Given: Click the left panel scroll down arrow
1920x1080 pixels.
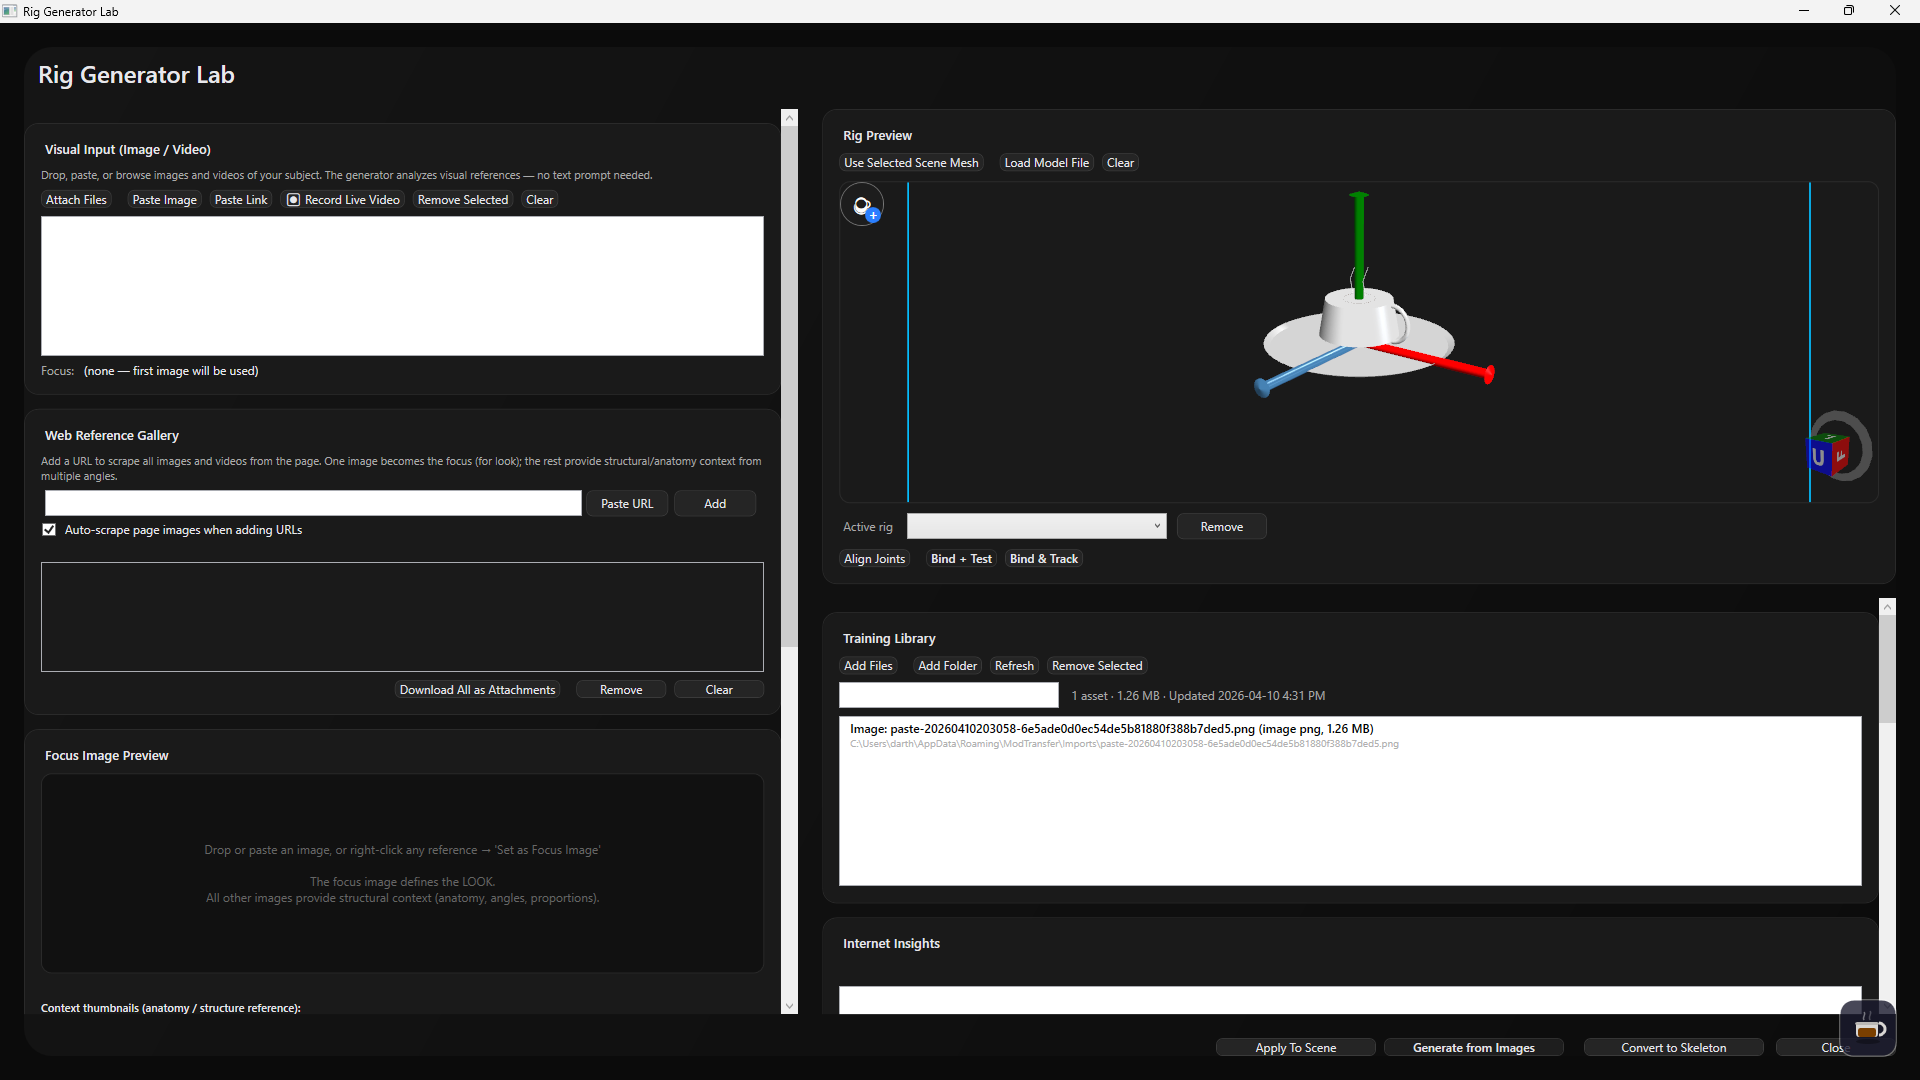Looking at the screenshot, I should click(789, 1006).
